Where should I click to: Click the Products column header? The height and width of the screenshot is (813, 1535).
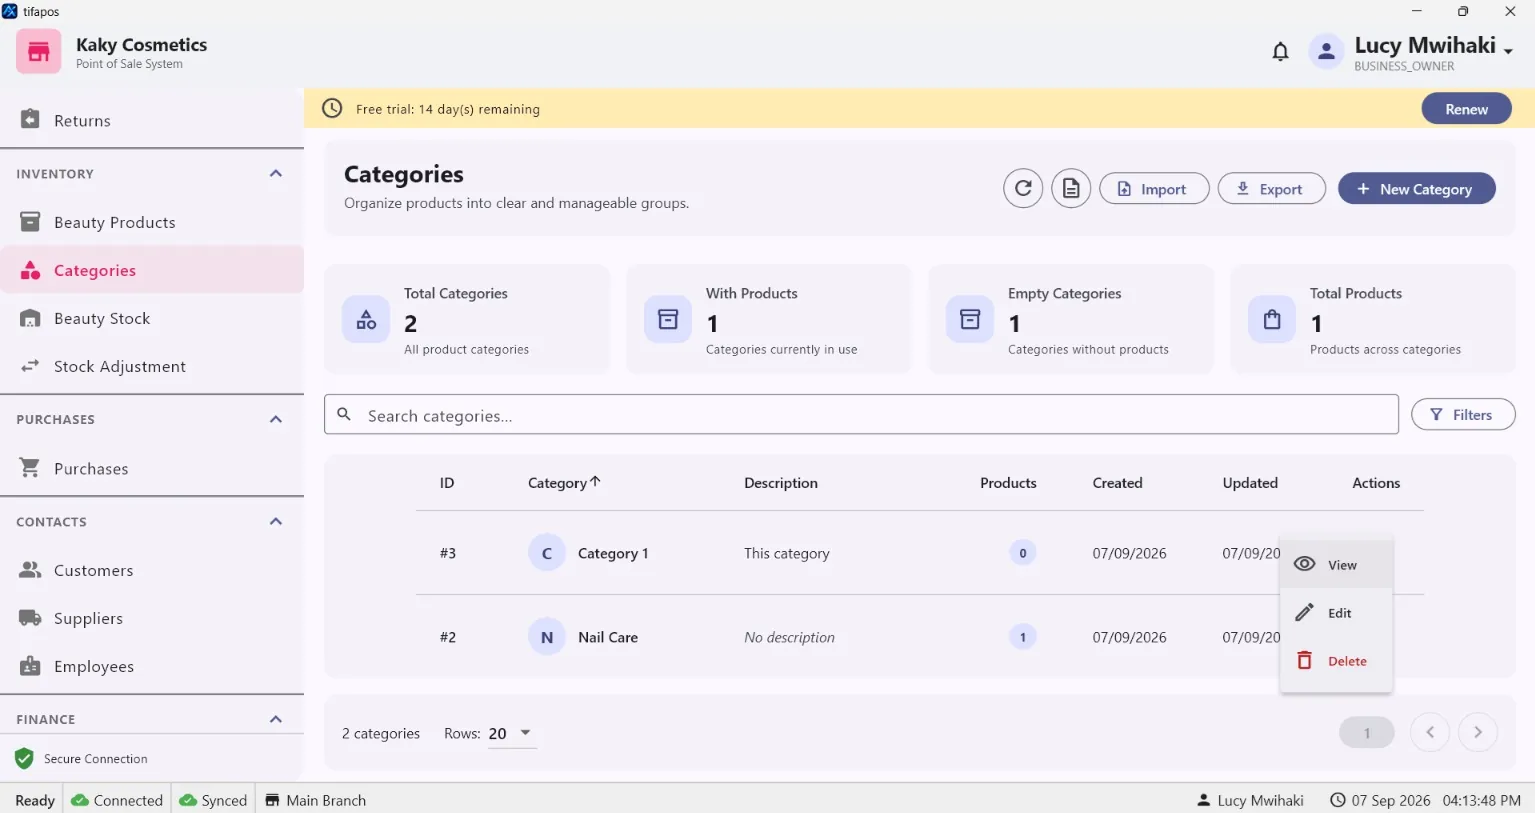click(x=1008, y=482)
